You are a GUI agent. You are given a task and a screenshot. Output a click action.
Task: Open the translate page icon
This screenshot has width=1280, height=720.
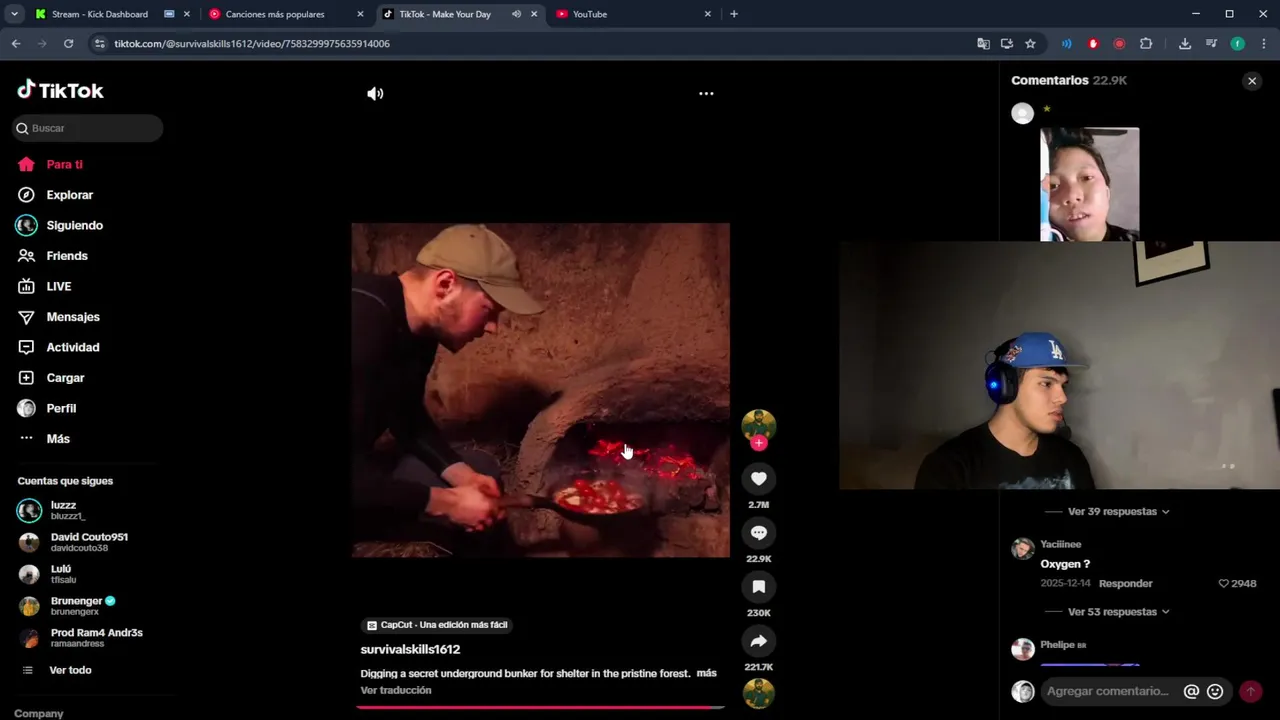point(983,44)
